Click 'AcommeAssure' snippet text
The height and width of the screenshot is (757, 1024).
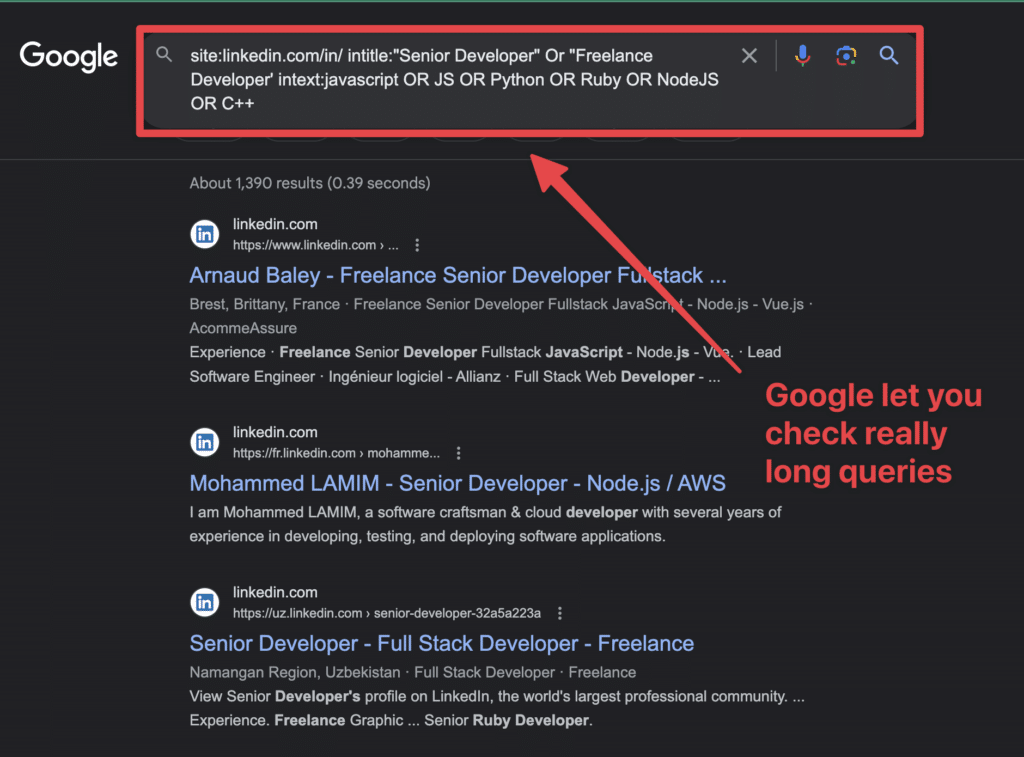click(x=243, y=328)
